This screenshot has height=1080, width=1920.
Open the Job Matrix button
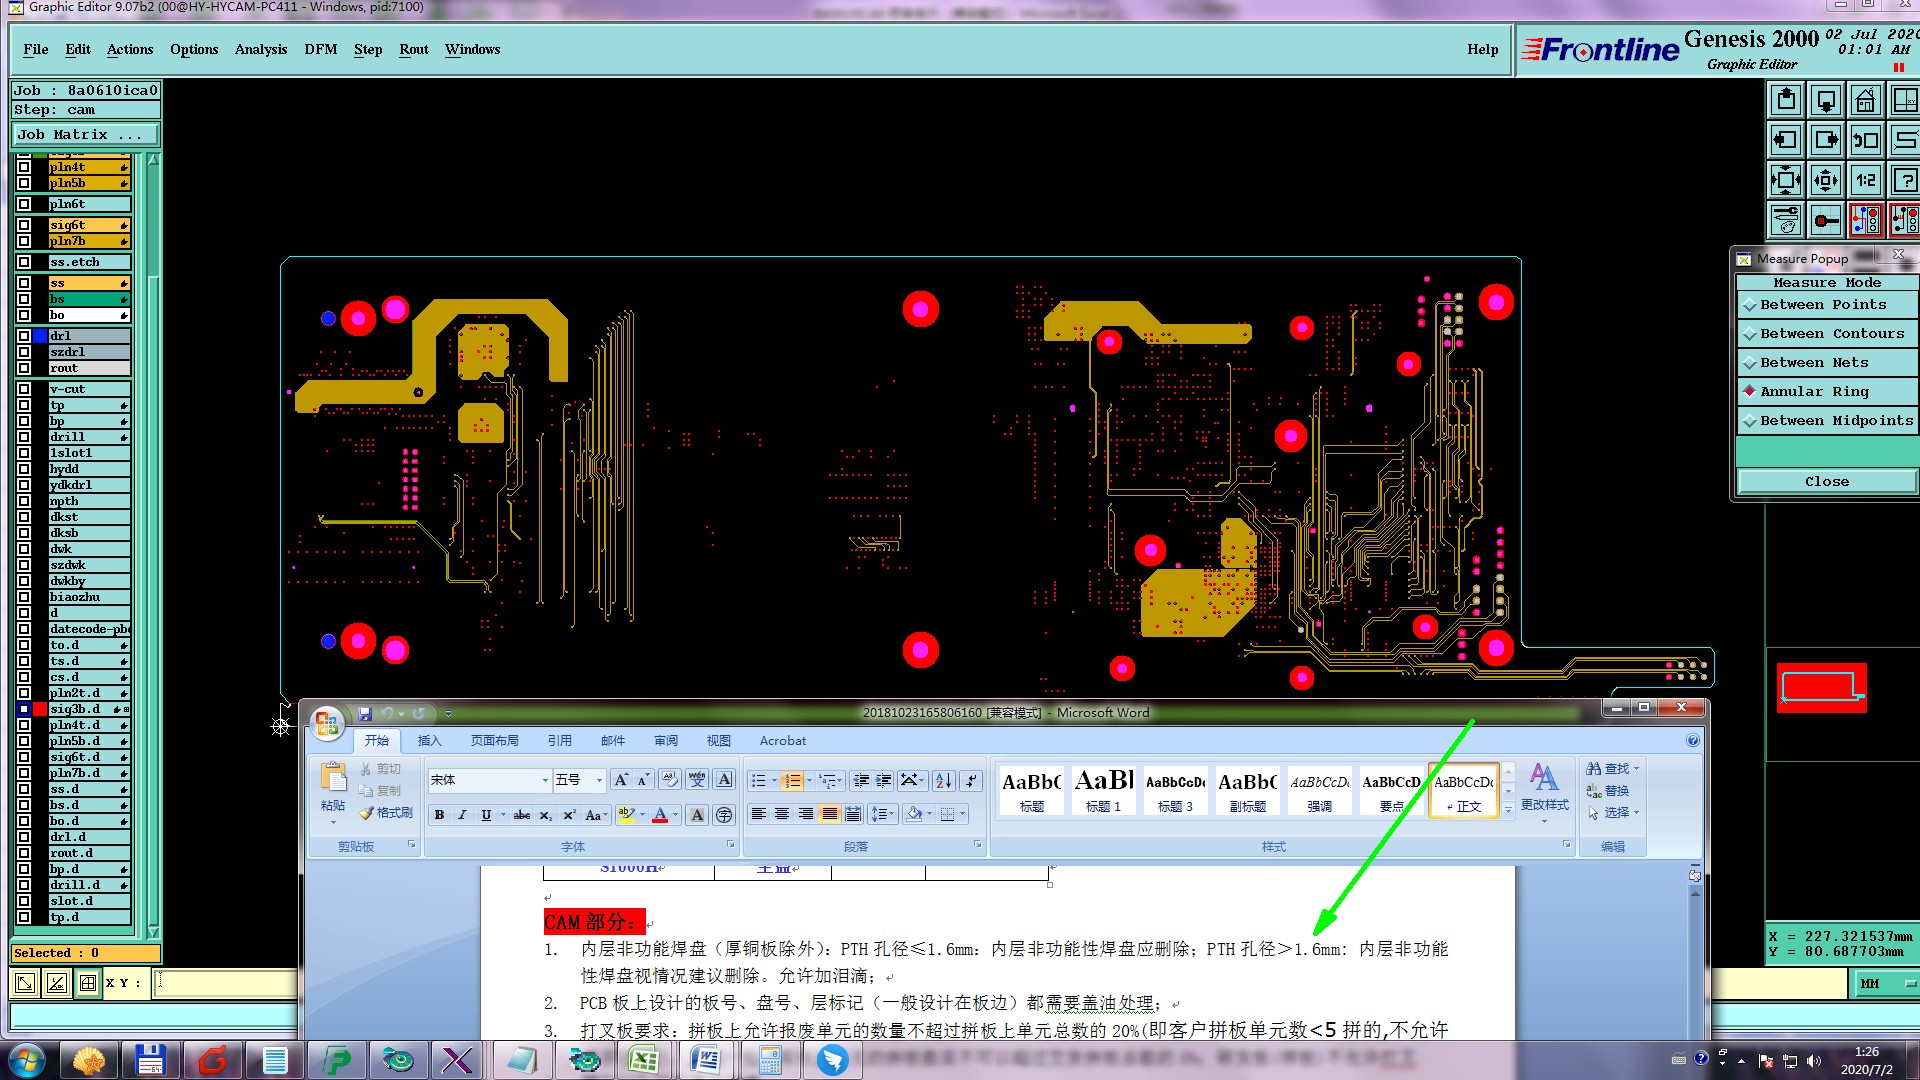[85, 135]
